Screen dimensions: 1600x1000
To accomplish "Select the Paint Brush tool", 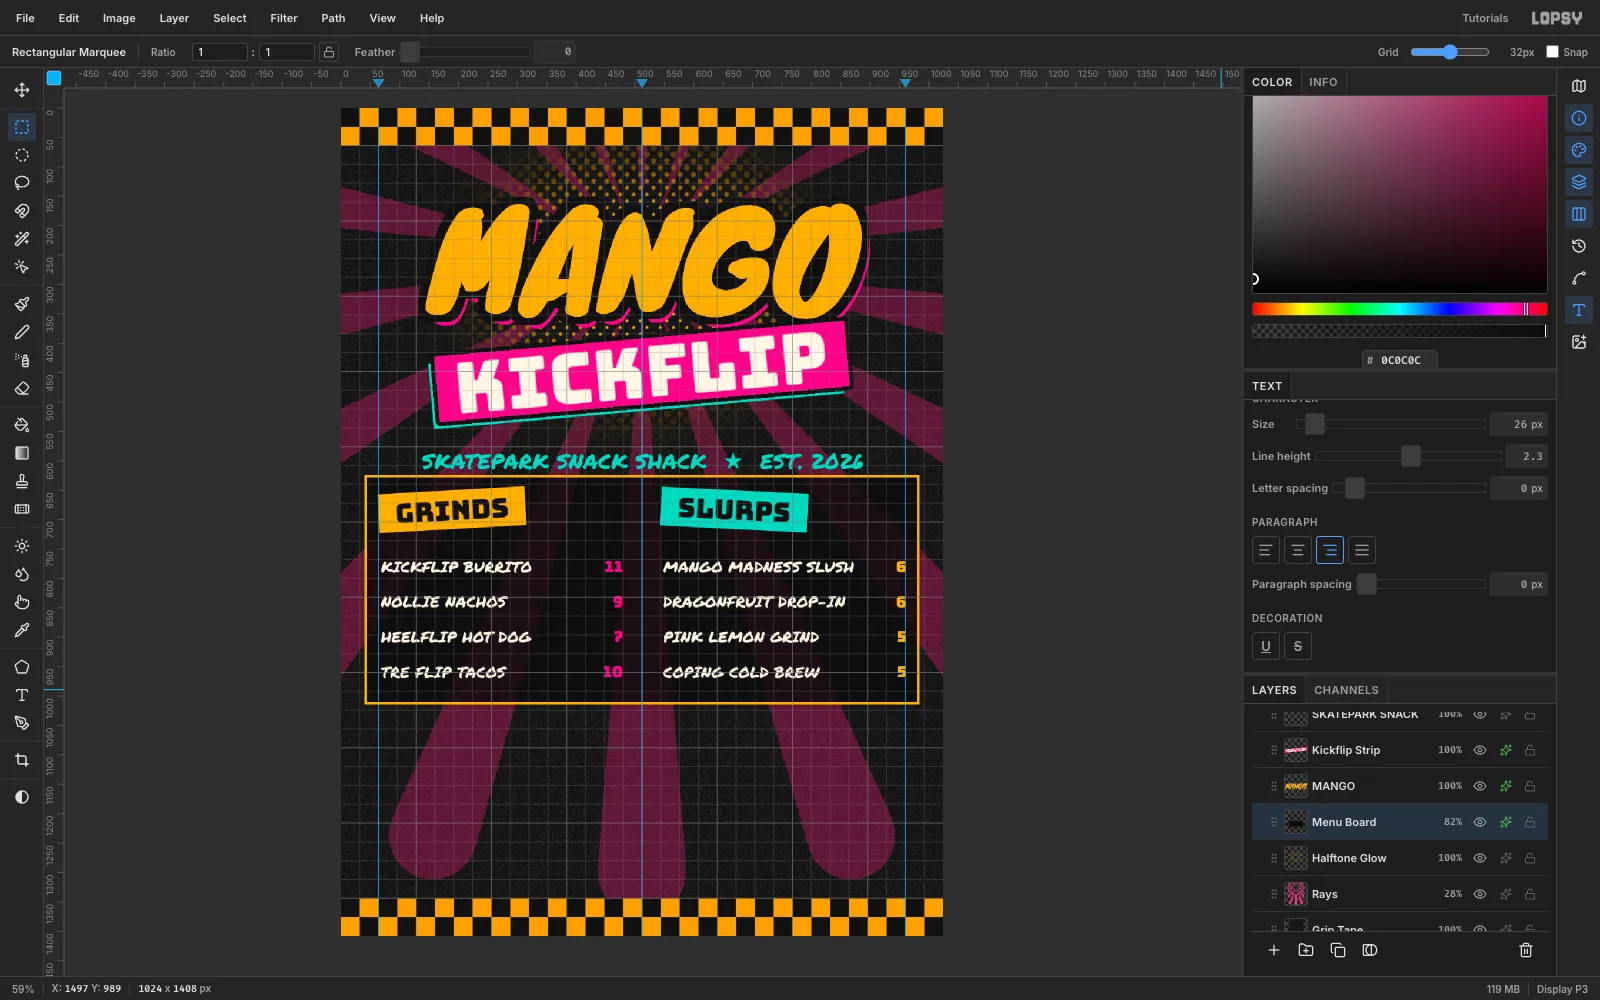I will [22, 304].
